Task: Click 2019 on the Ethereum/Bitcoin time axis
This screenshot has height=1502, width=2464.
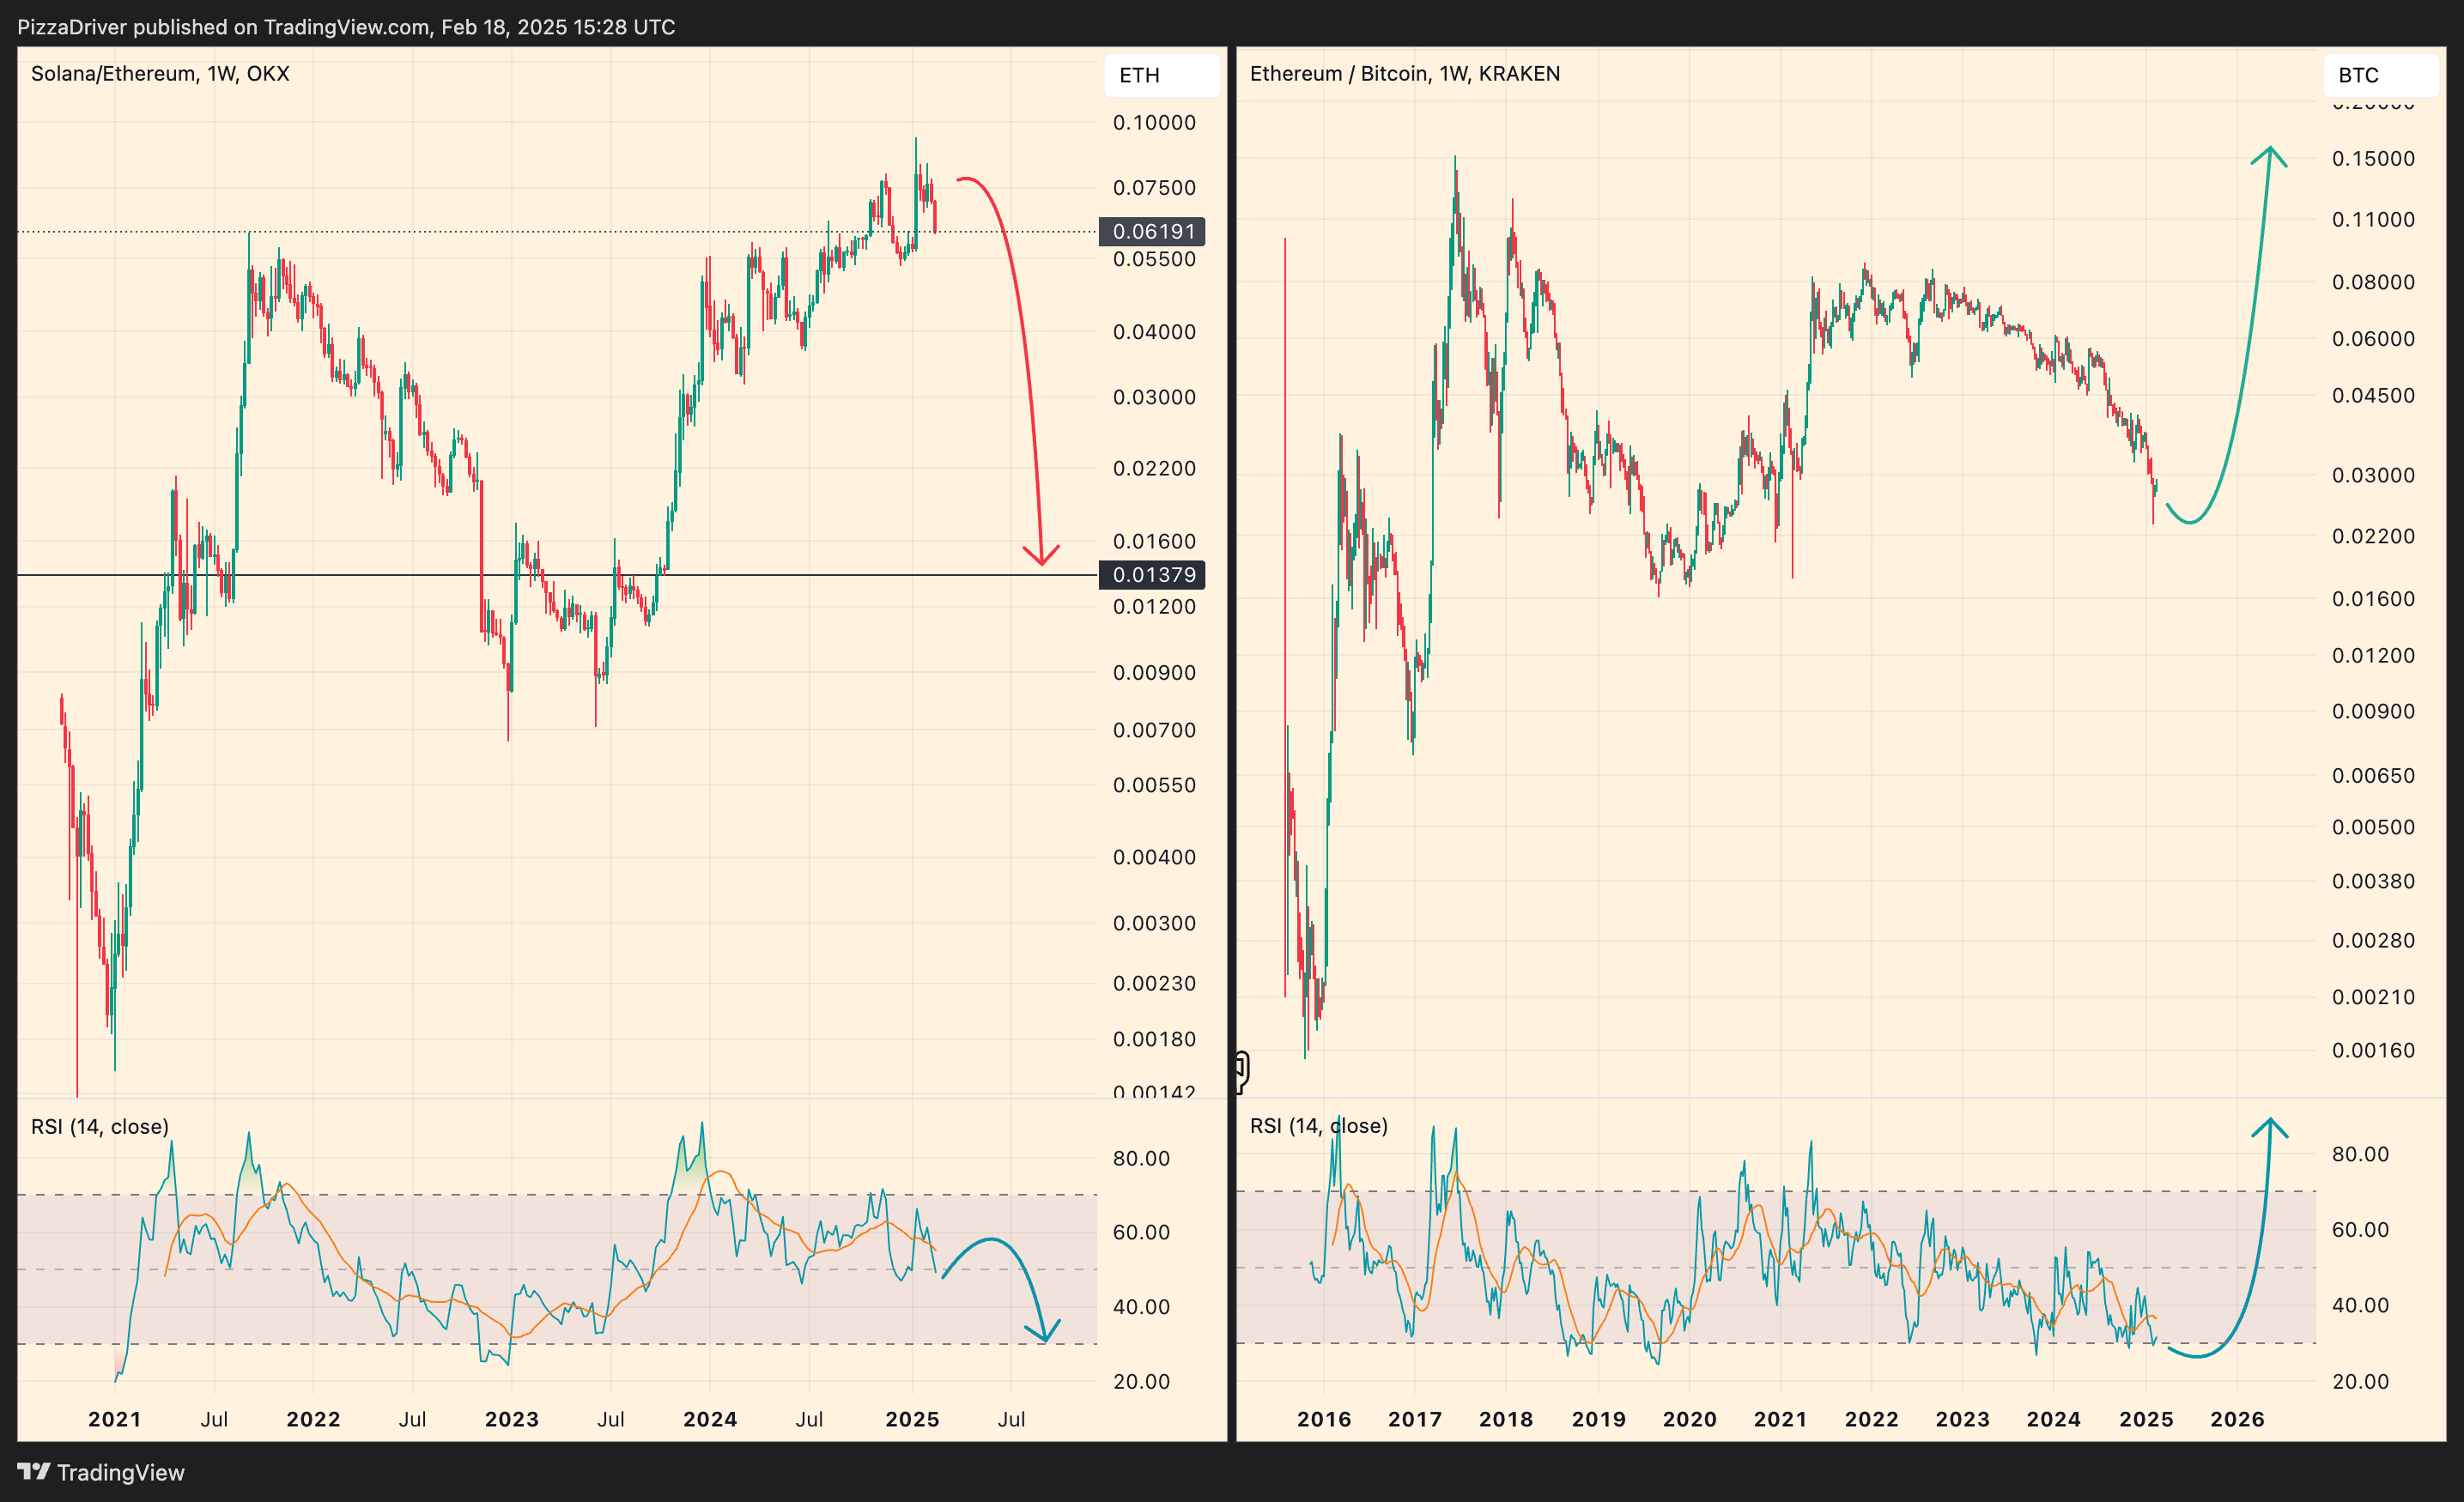Action: coord(1598,1419)
